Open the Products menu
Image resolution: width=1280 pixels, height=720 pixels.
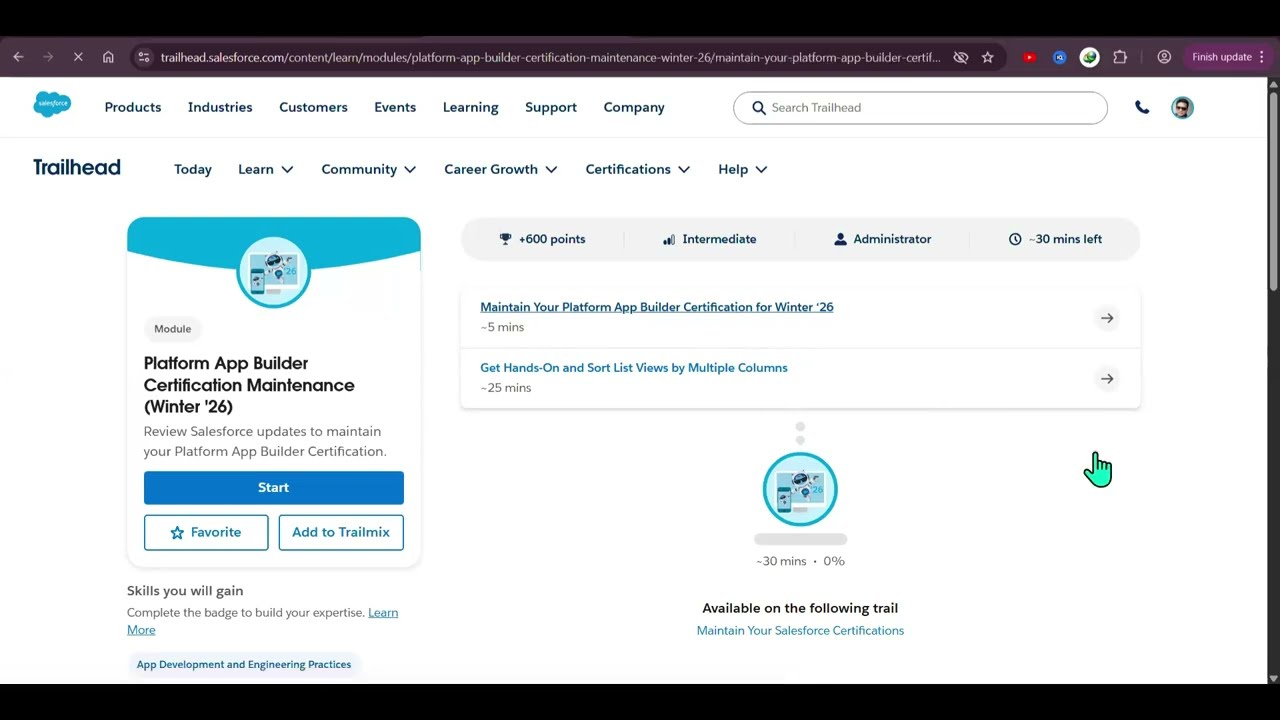(x=133, y=107)
